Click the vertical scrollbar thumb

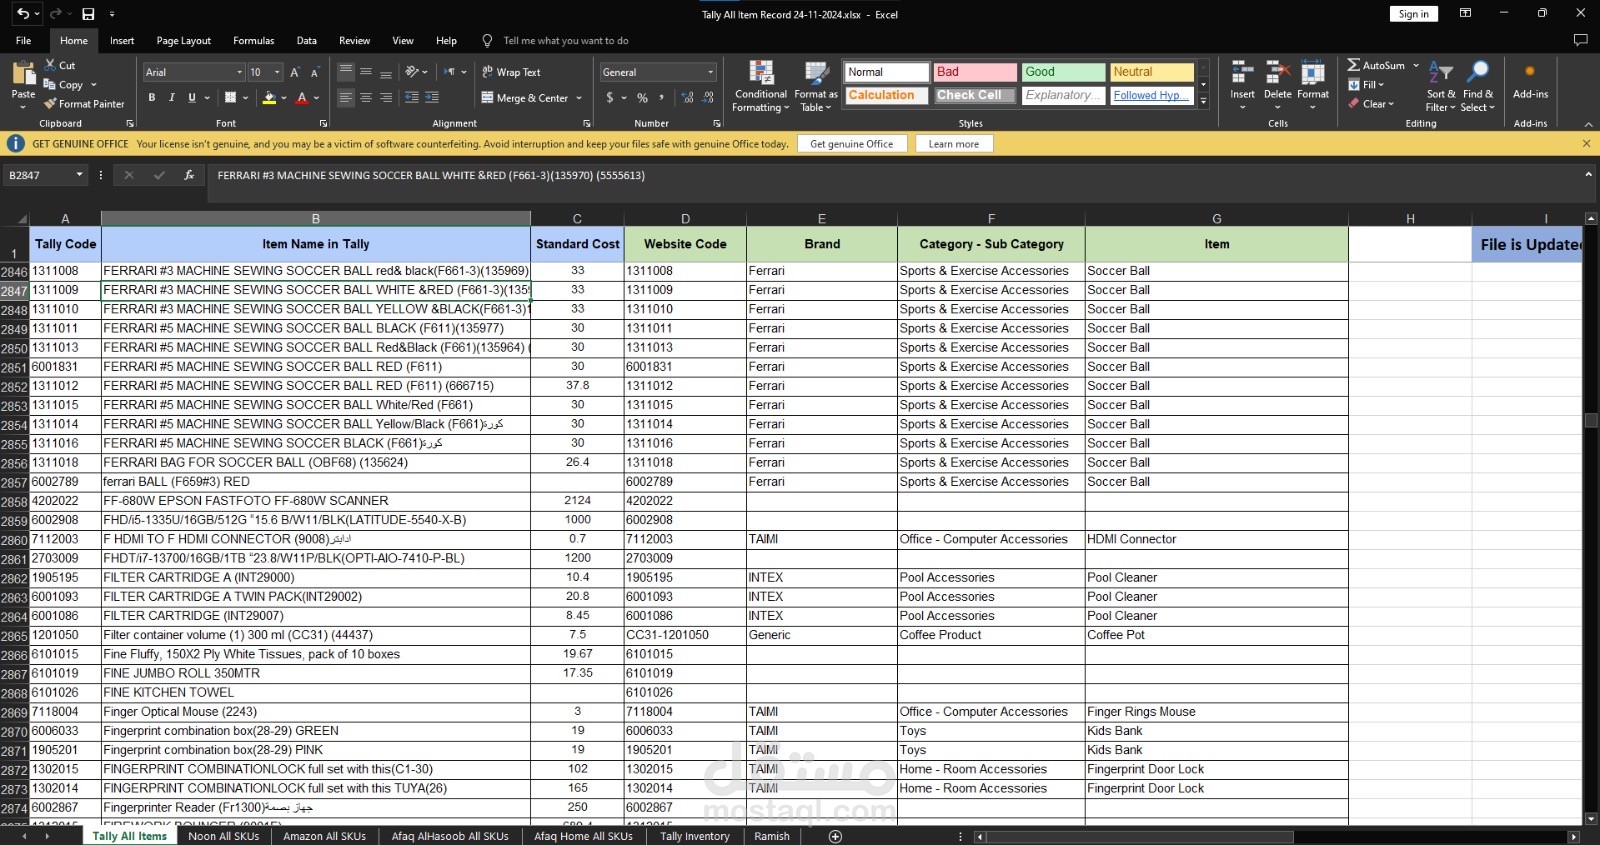(1591, 421)
